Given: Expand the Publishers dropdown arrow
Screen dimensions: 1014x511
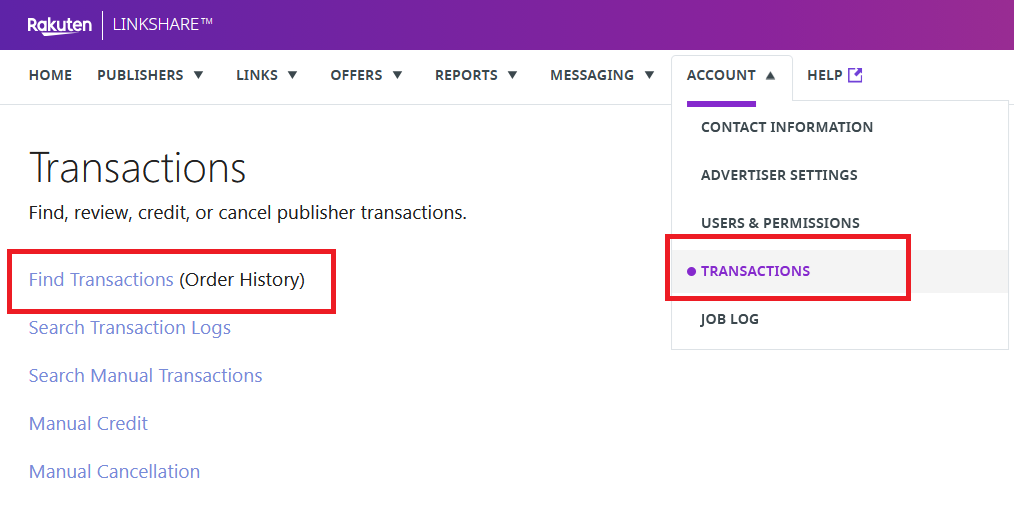Looking at the screenshot, I should (x=198, y=75).
